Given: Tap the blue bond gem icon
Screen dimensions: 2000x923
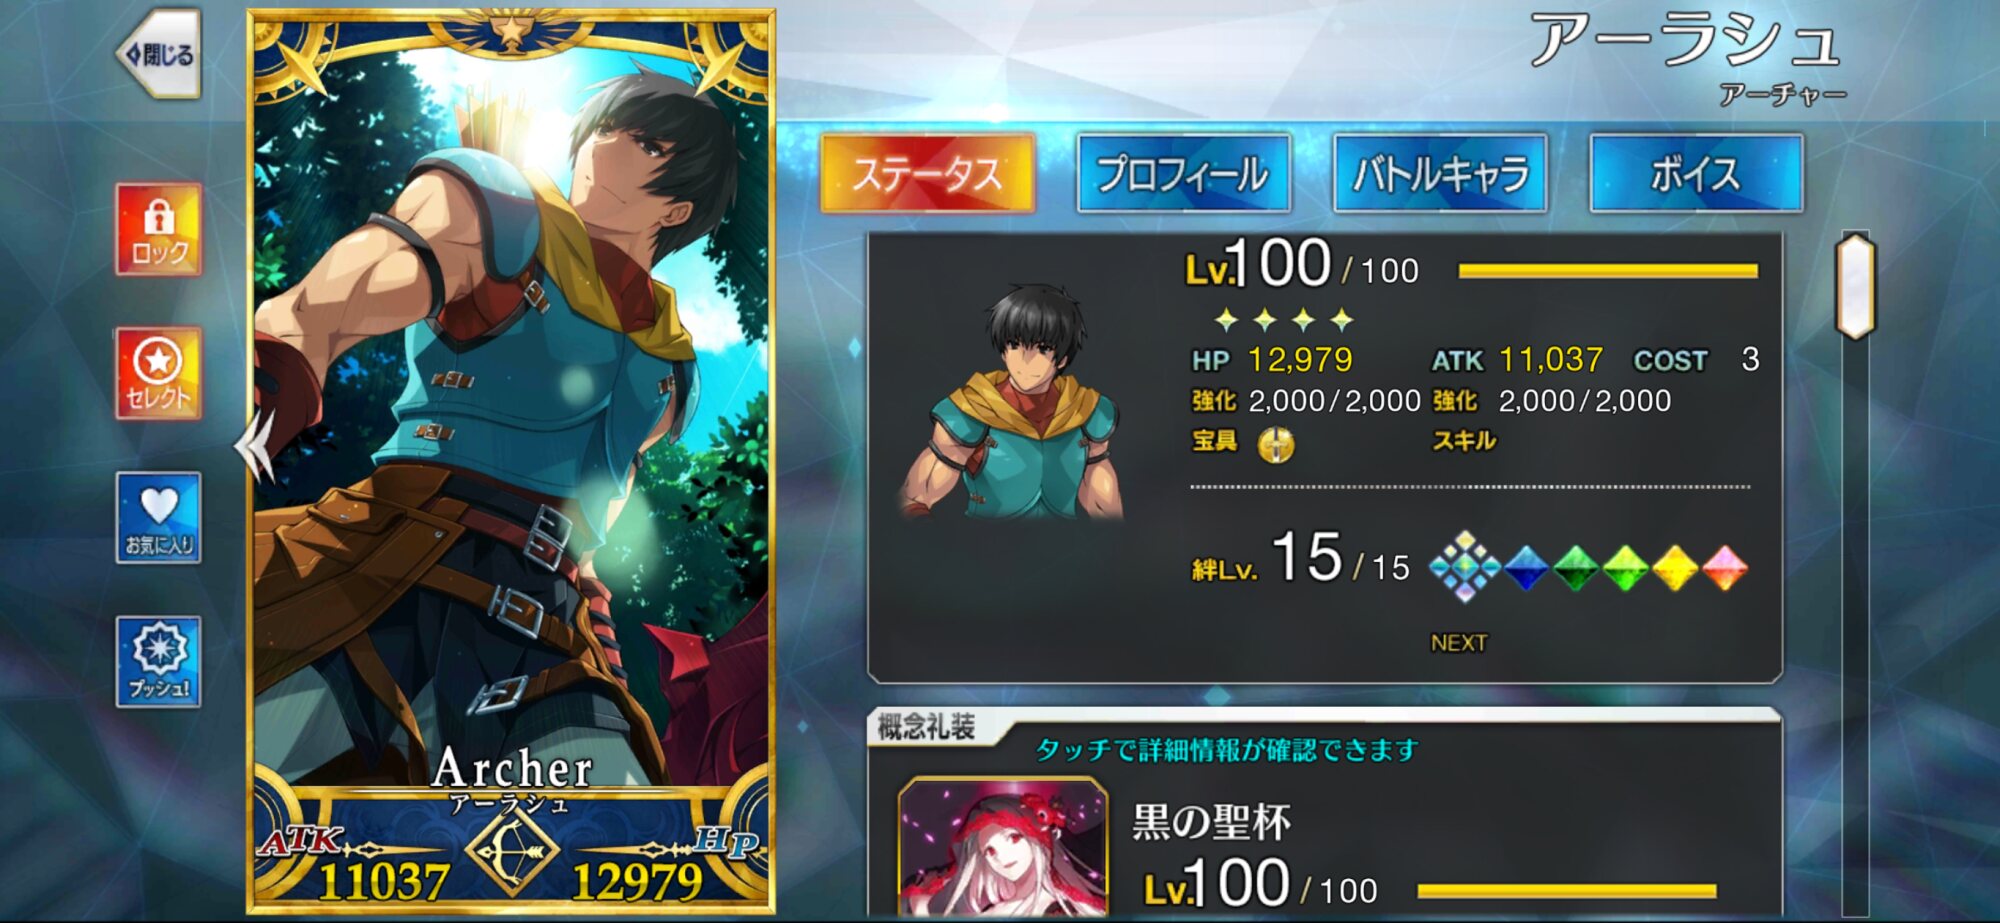Looking at the screenshot, I should [1526, 568].
